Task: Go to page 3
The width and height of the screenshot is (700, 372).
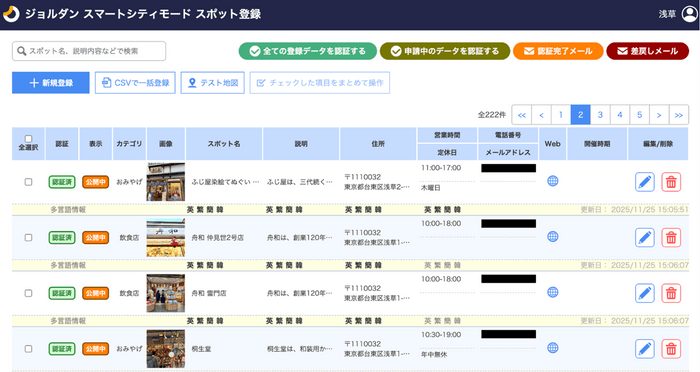Action: pyautogui.click(x=600, y=115)
